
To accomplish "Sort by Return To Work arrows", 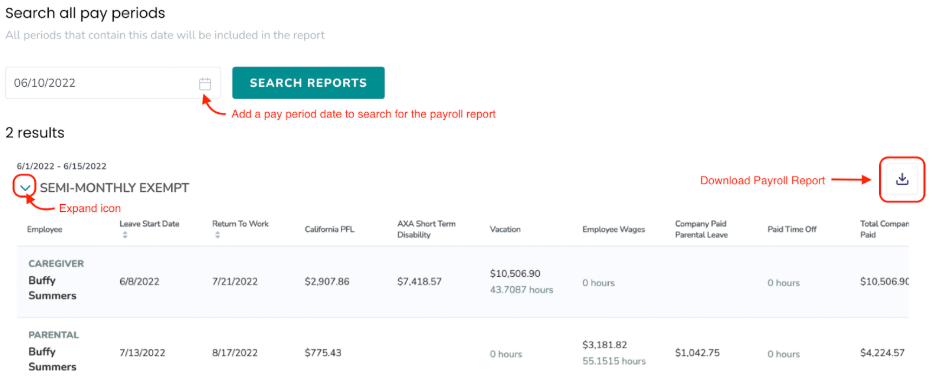I will coord(217,236).
